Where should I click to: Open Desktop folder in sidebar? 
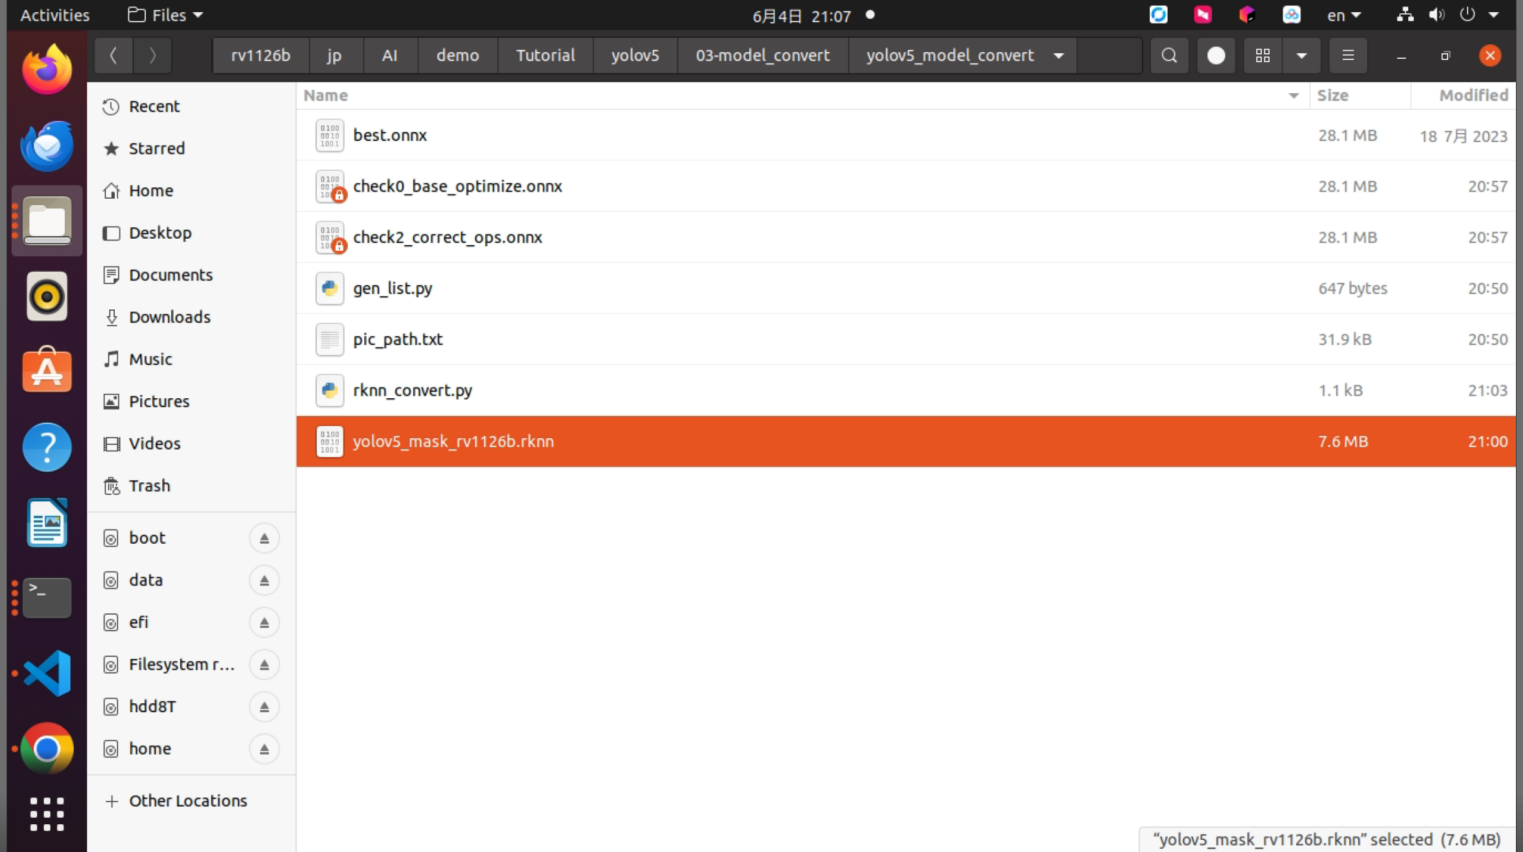tap(190, 233)
